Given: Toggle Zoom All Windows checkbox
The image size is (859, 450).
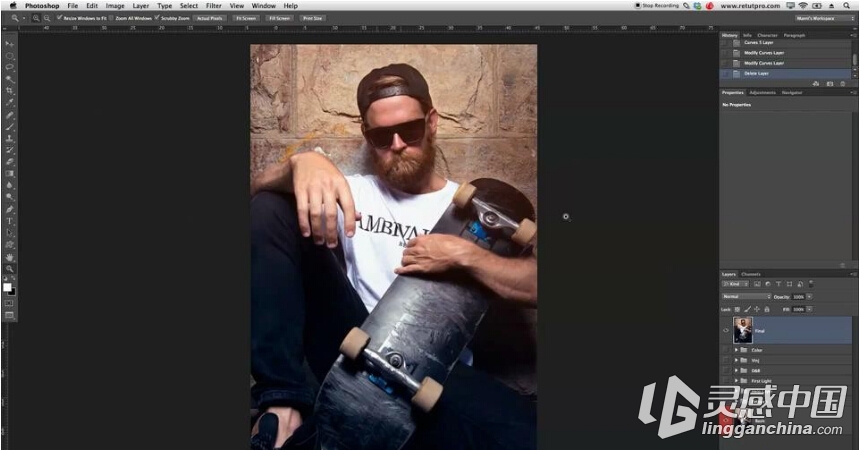Looking at the screenshot, I should point(111,18).
